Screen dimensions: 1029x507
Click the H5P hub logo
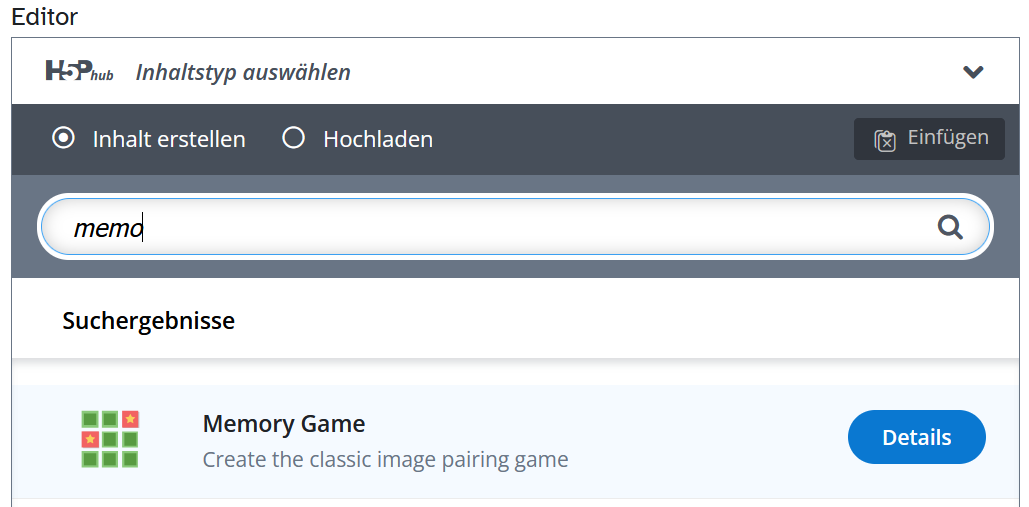[x=79, y=71]
